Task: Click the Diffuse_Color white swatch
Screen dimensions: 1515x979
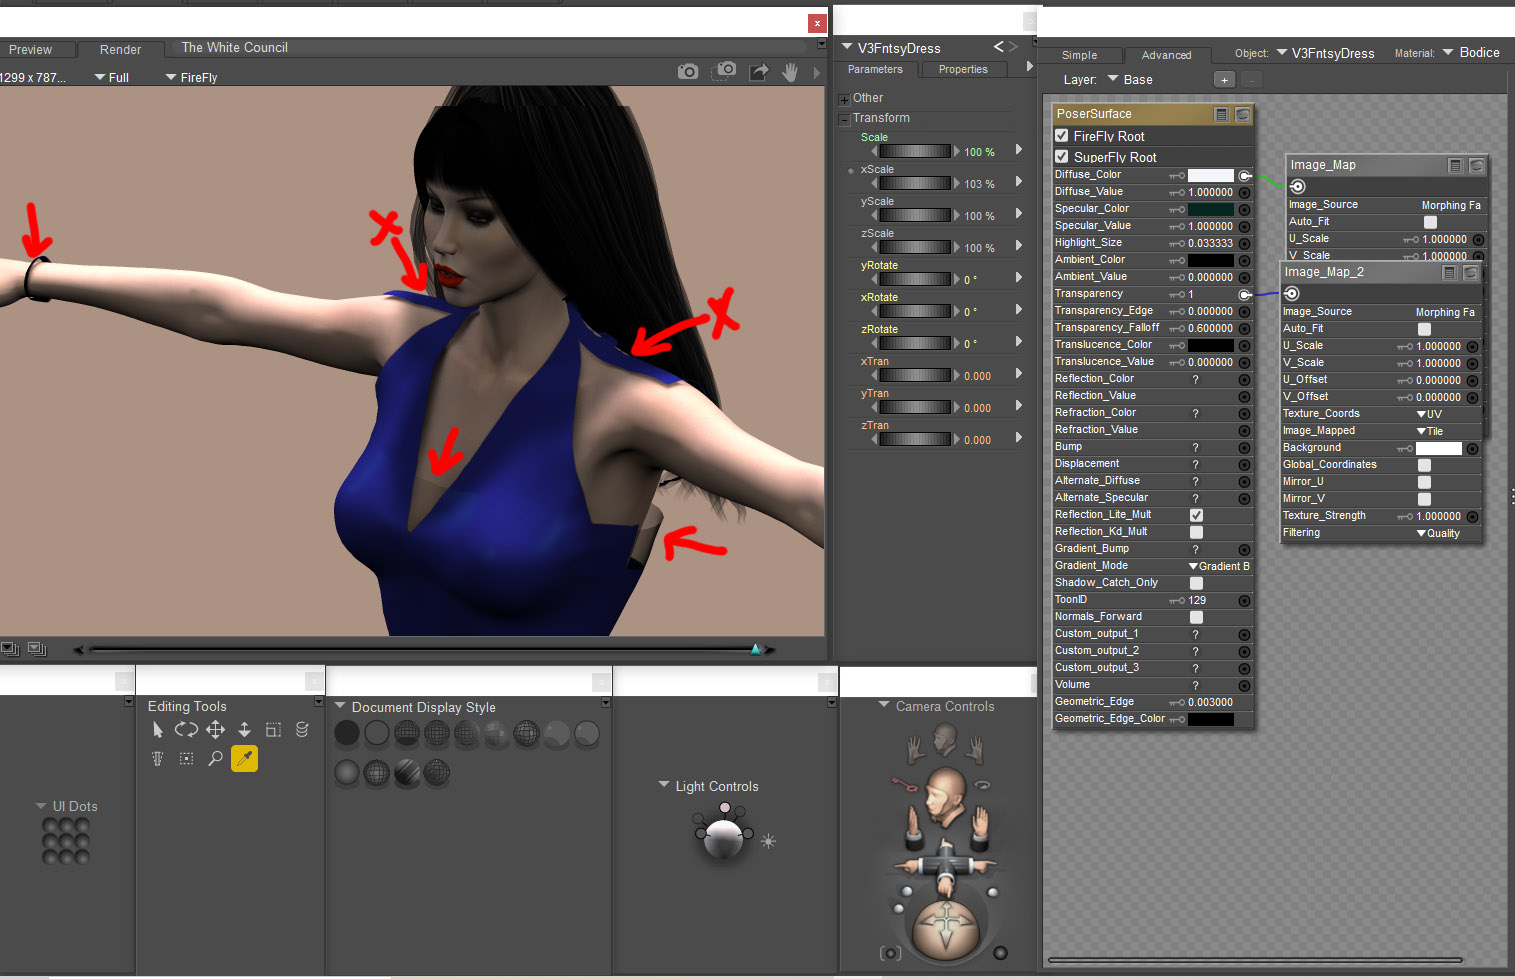Action: 1210,175
